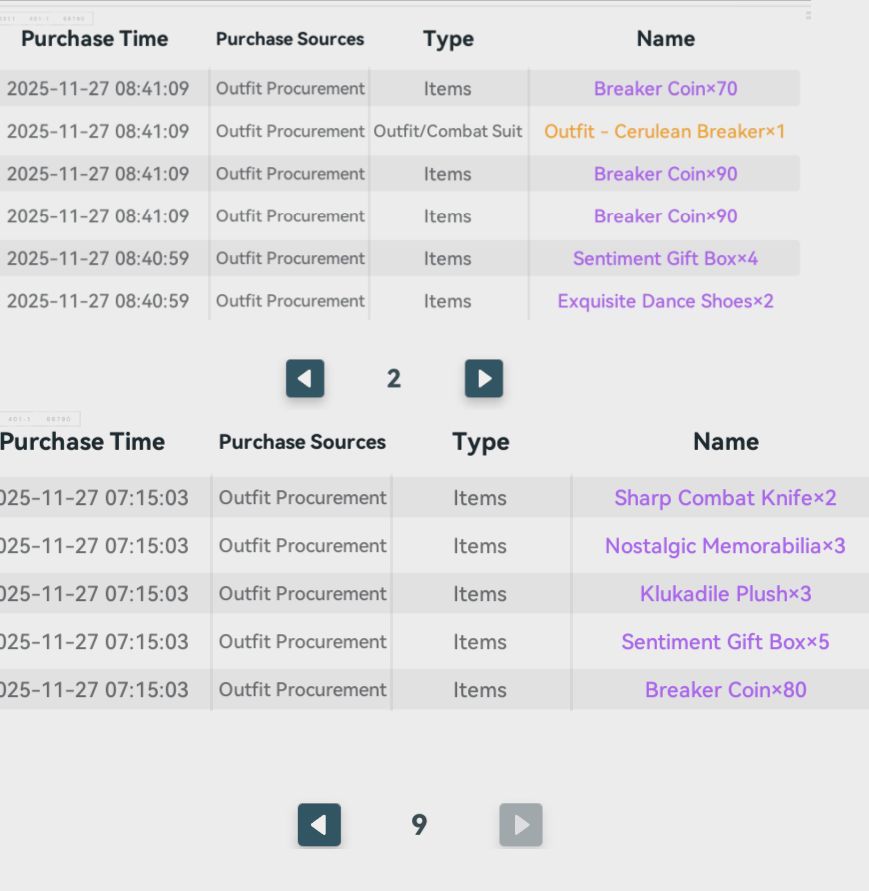869x891 pixels.
Task: Click Items type in the Breaker Coin×80 row
Action: click(480, 690)
